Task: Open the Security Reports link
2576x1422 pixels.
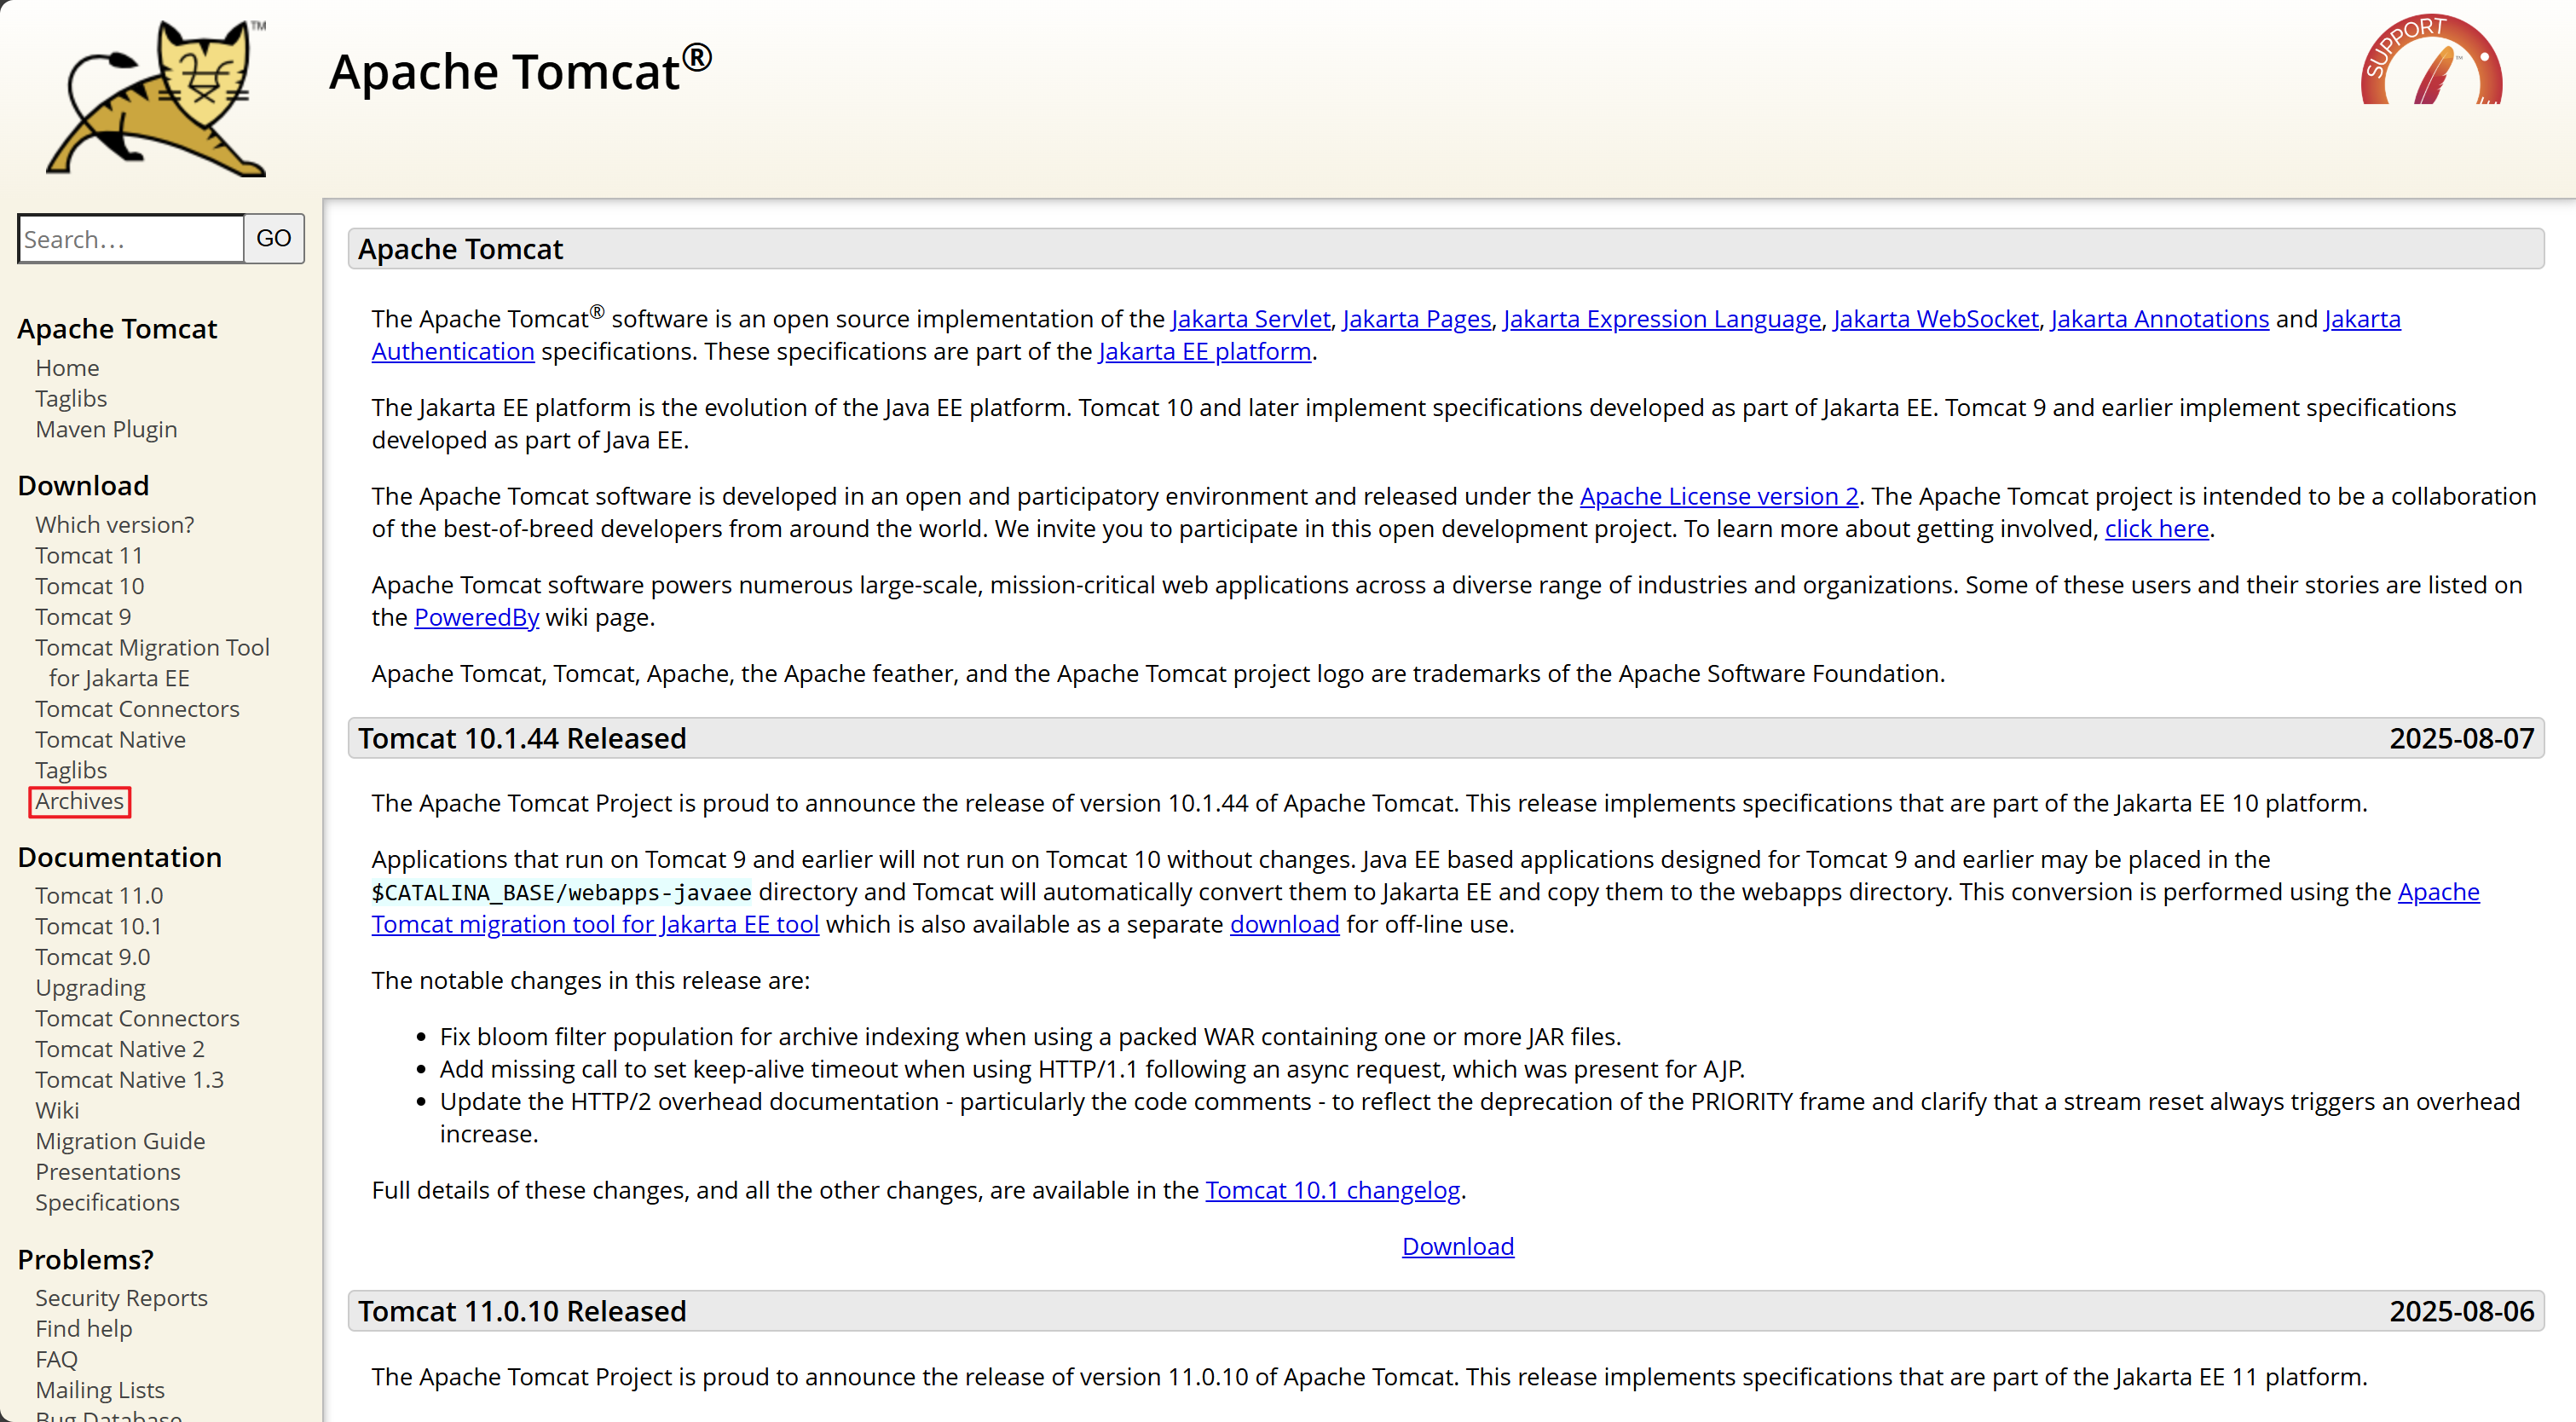Action: click(121, 1298)
